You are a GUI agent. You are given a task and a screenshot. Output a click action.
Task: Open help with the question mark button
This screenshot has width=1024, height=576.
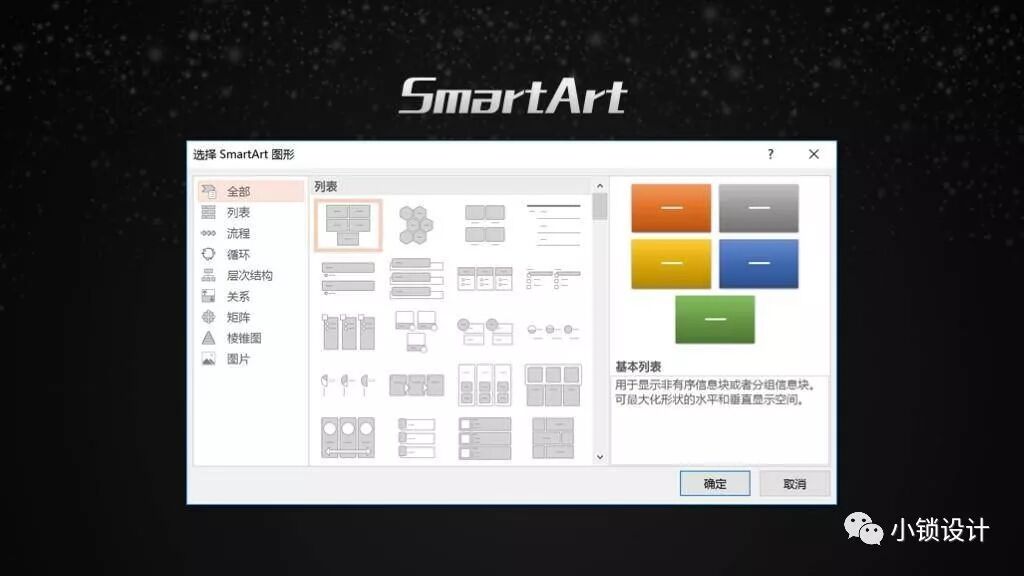[771, 154]
